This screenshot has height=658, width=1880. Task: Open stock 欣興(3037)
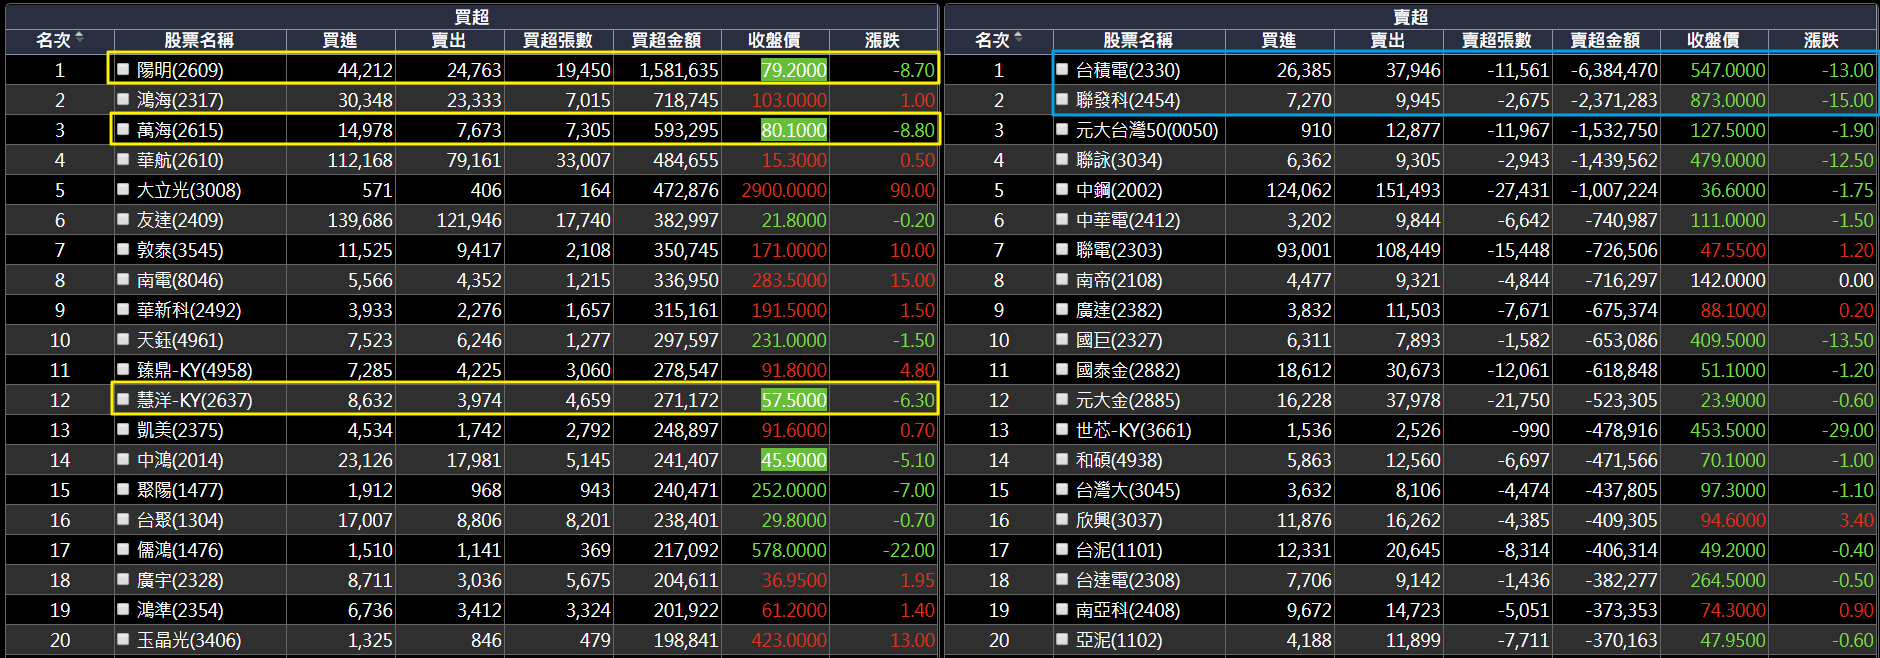coord(1119,520)
